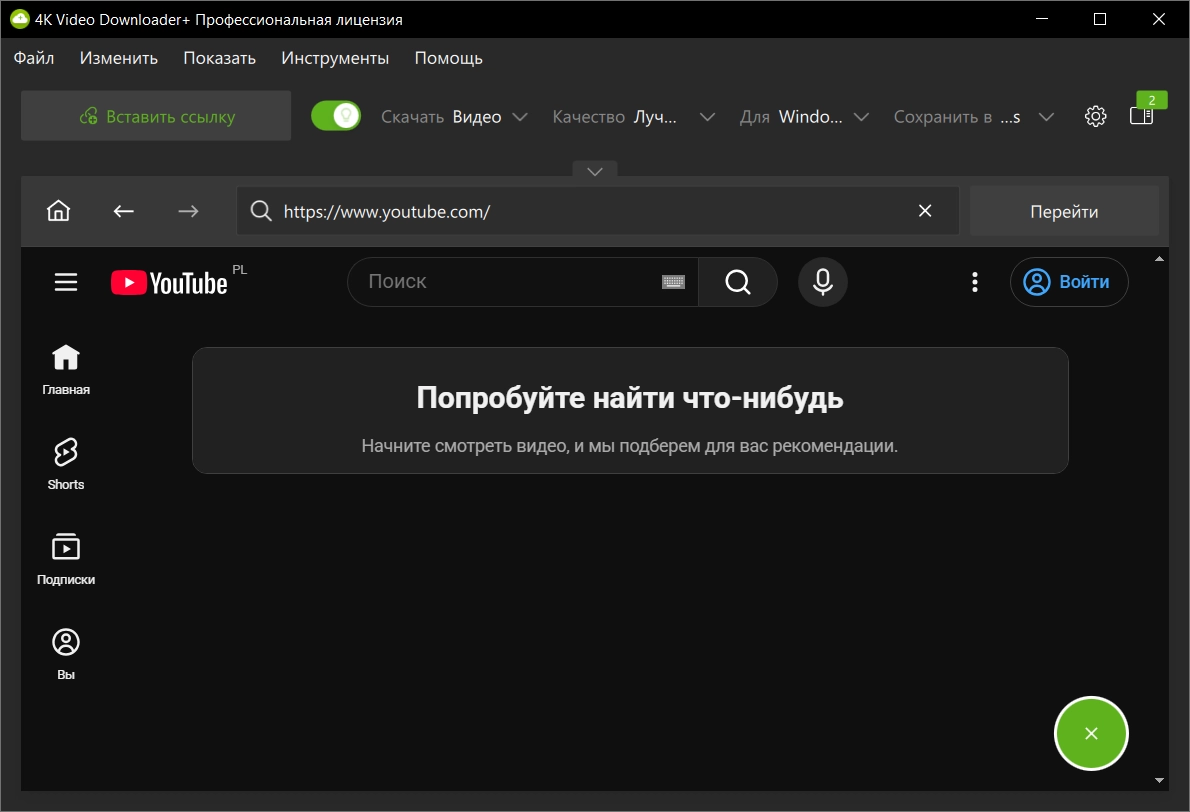The image size is (1190, 812).
Task: Collapse the toolbar with center chevron
Action: [595, 171]
